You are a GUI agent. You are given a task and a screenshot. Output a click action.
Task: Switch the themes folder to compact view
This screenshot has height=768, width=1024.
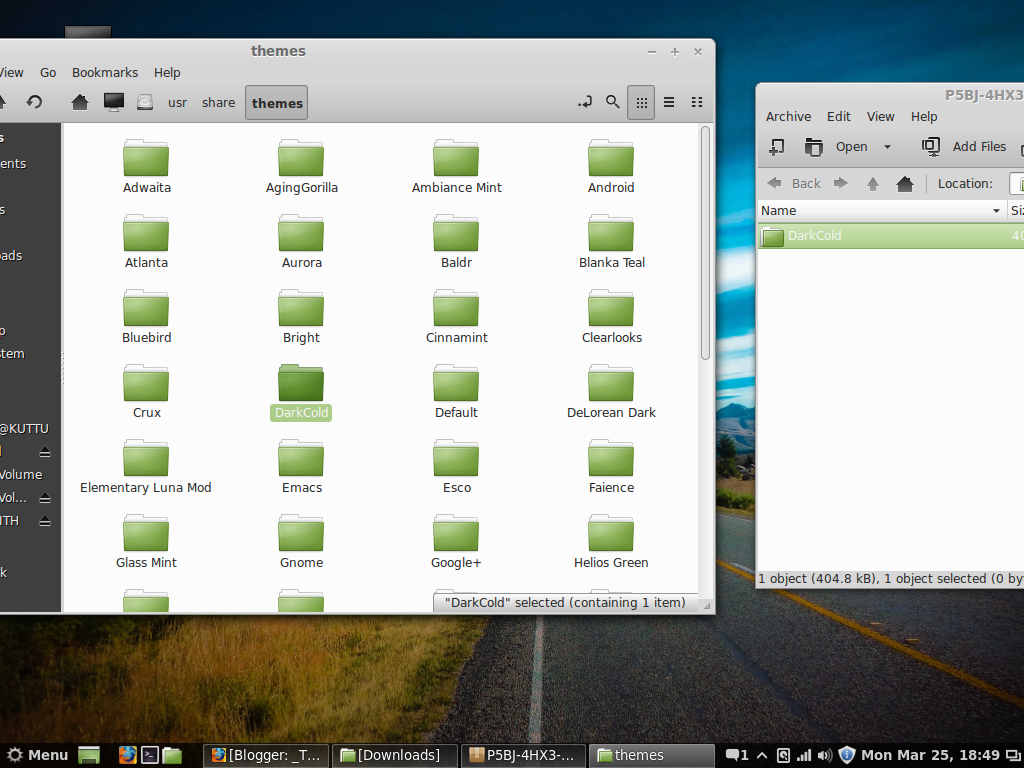coord(697,102)
